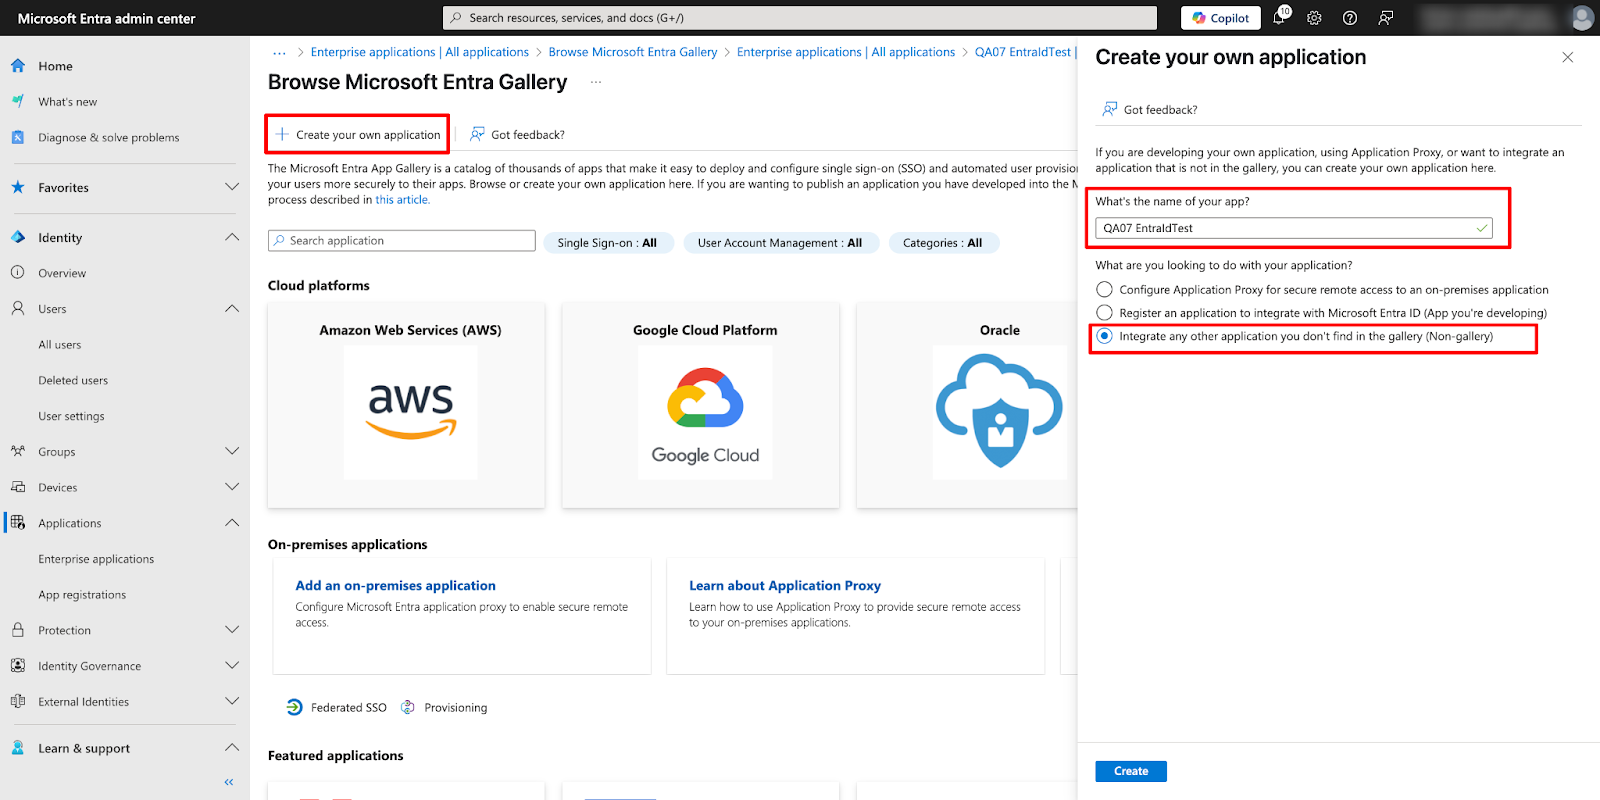Click Got feedback? in the side panel
Screen dimensions: 1600x800
point(1149,109)
